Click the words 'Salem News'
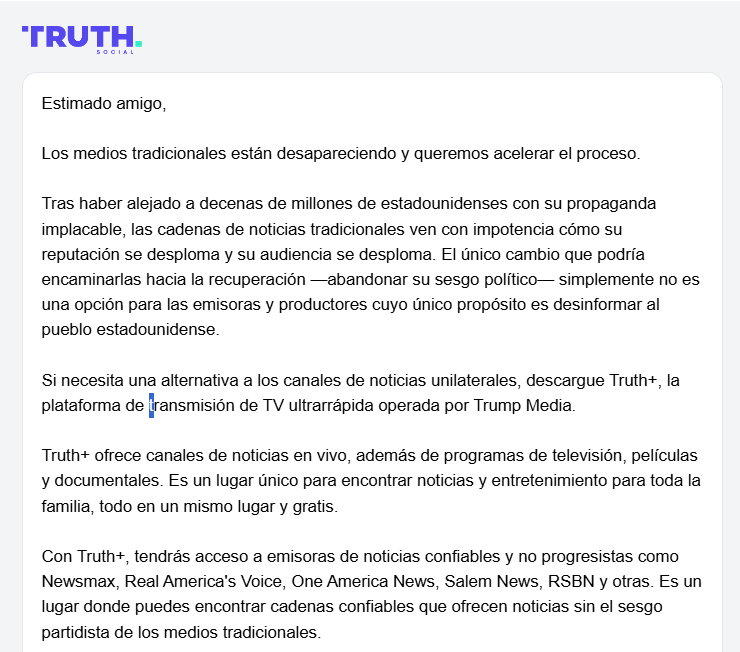 [x=491, y=582]
